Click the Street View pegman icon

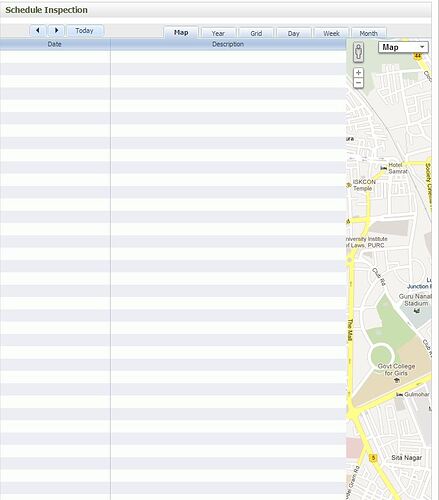[358, 52]
